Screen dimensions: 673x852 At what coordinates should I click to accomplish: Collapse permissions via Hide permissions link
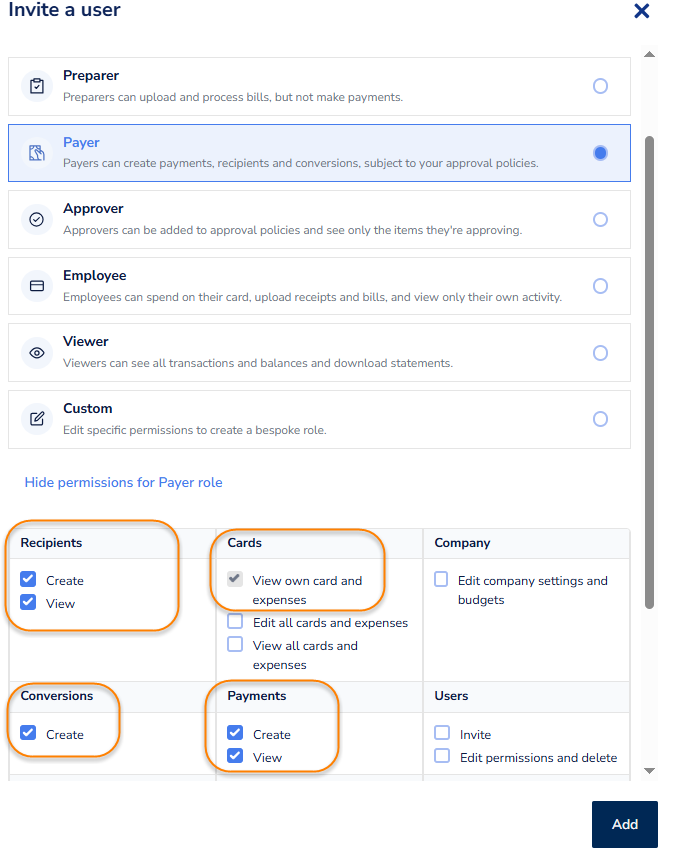[123, 483]
